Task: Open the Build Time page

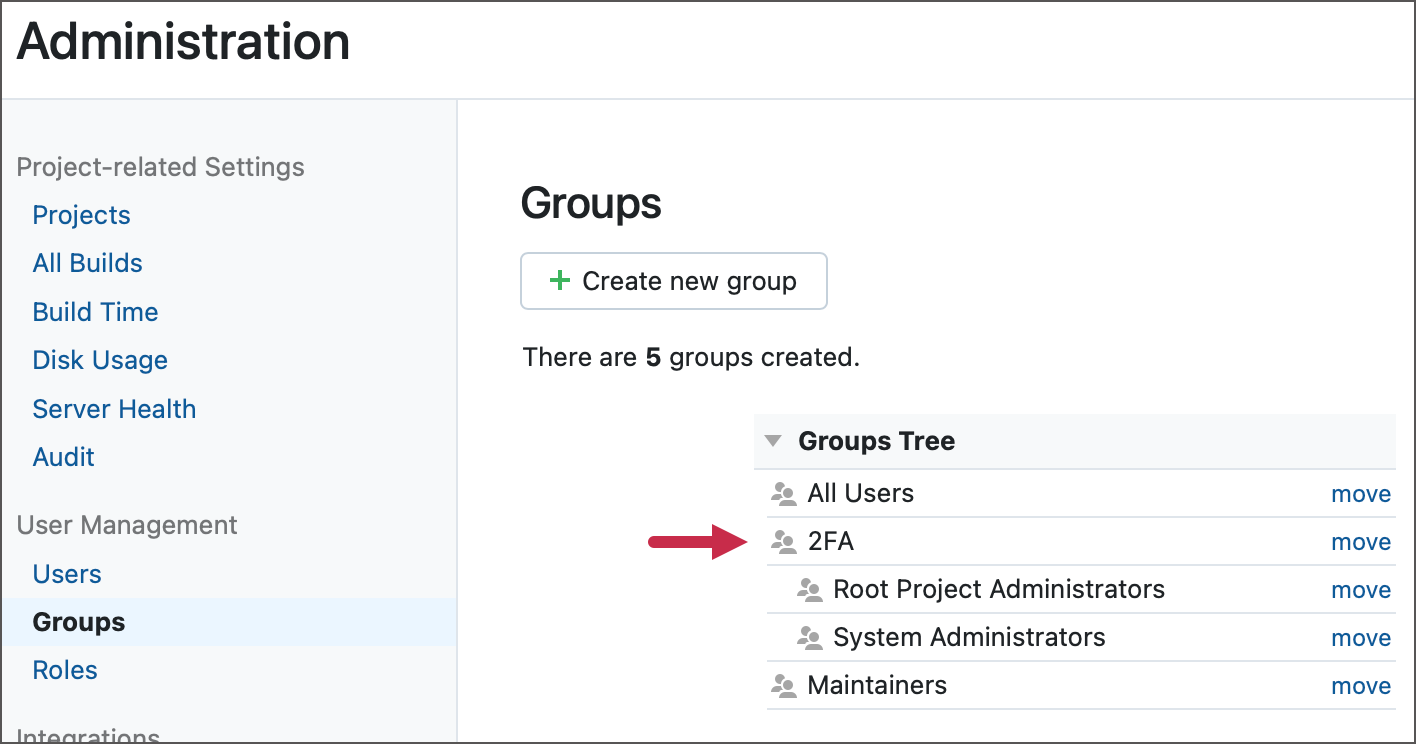Action: point(95,312)
